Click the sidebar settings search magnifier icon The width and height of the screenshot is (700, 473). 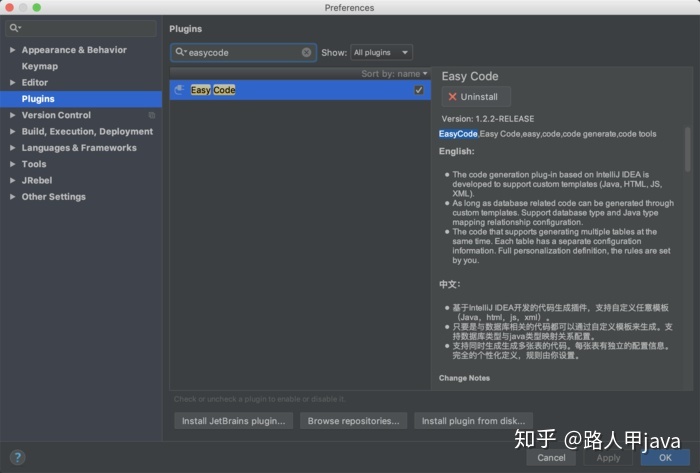point(15,28)
